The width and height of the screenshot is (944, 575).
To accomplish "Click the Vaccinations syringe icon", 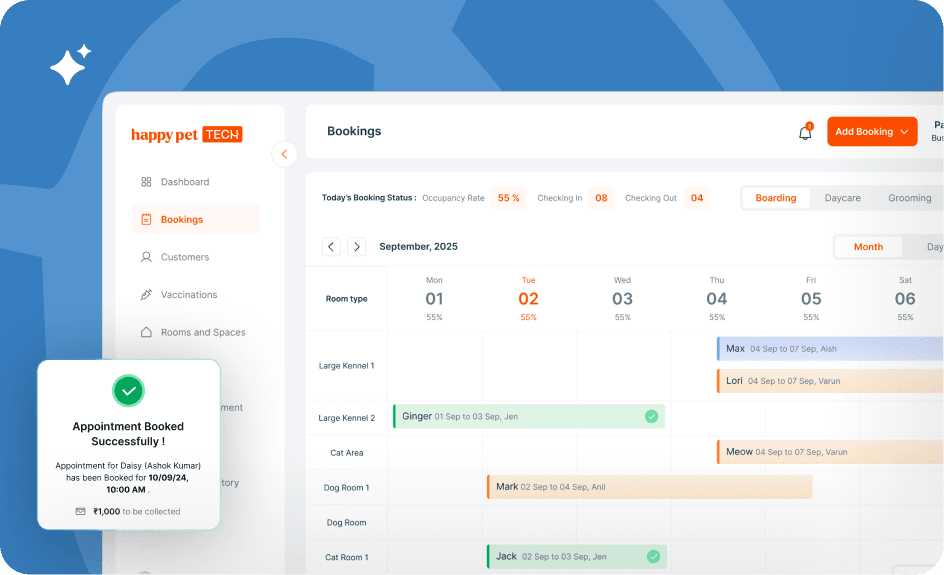I will pyautogui.click(x=146, y=295).
